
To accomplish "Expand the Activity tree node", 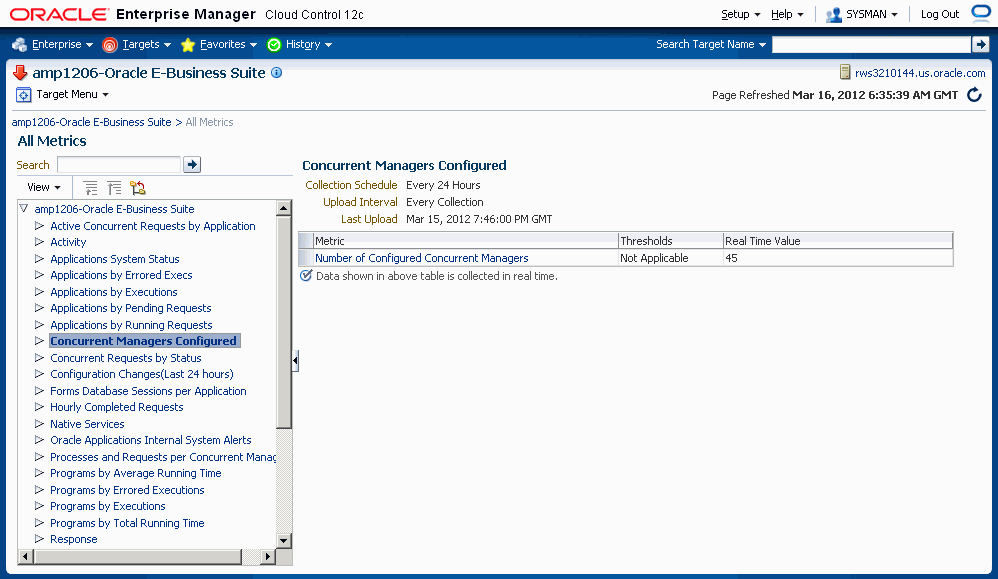I will pyautogui.click(x=39, y=242).
